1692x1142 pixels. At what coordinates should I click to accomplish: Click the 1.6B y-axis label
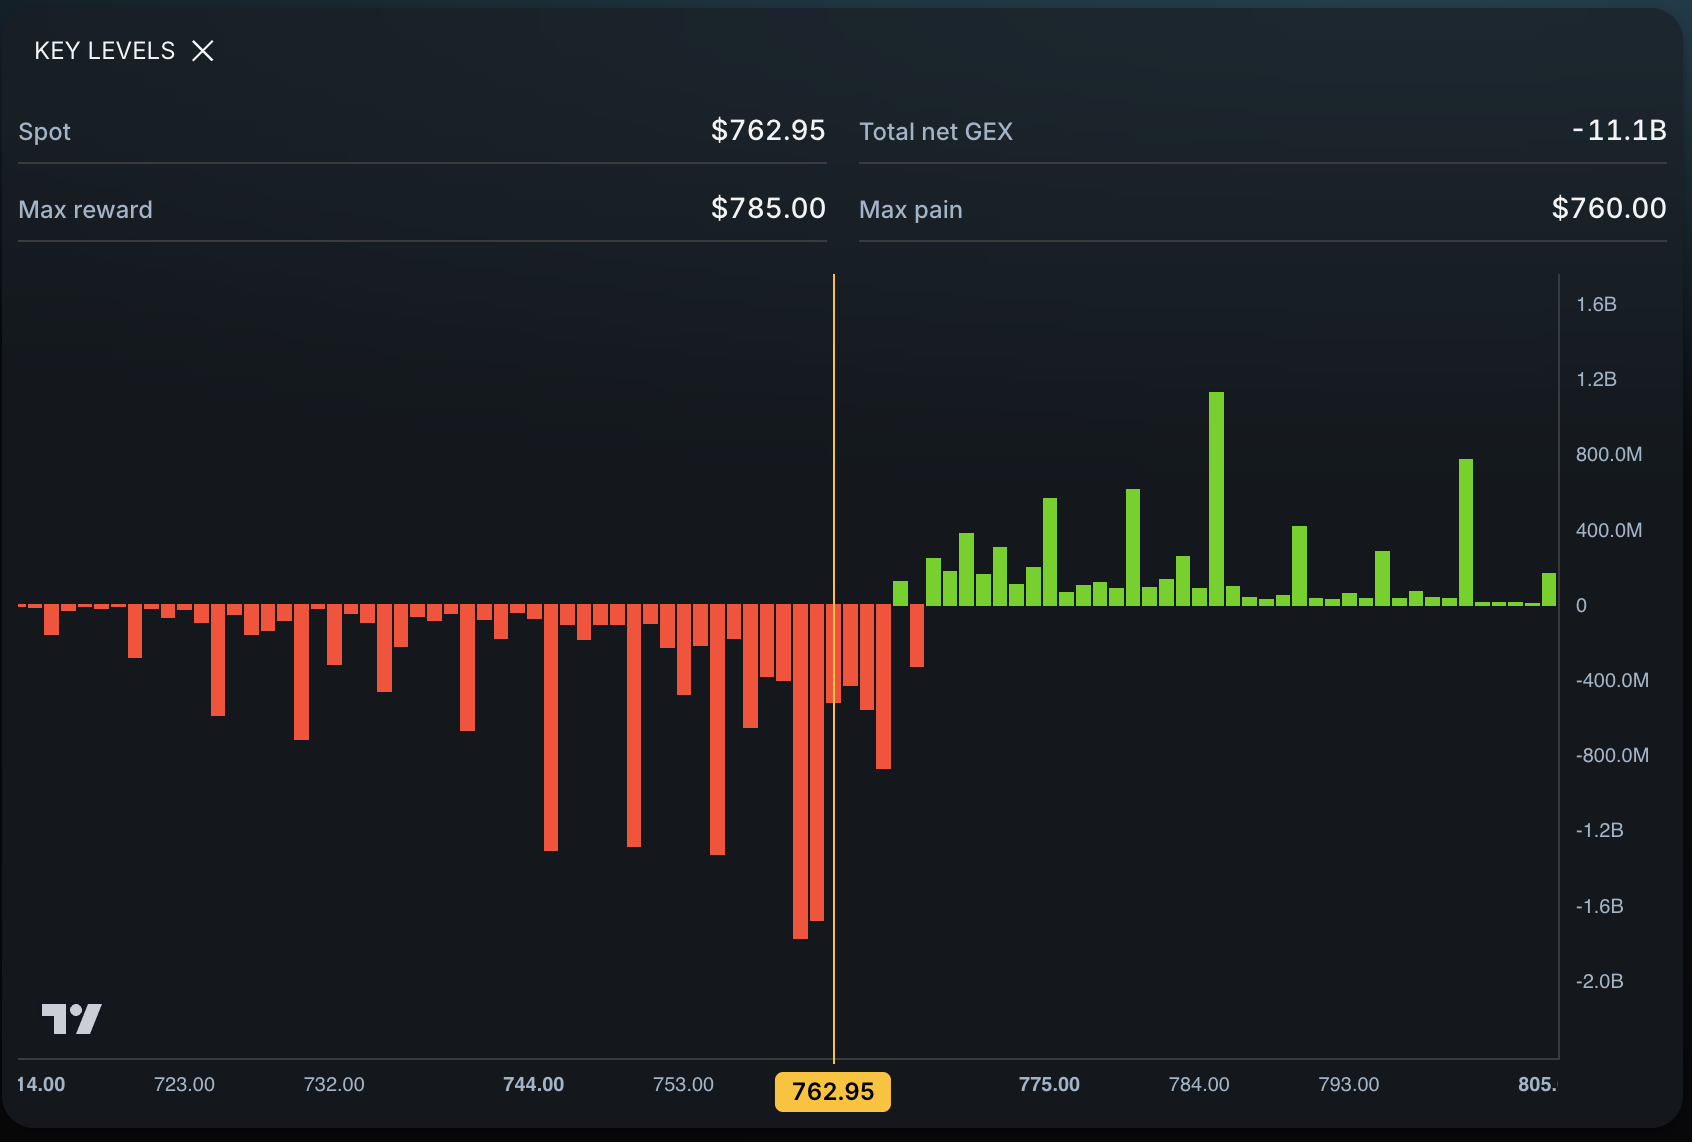(x=1596, y=304)
